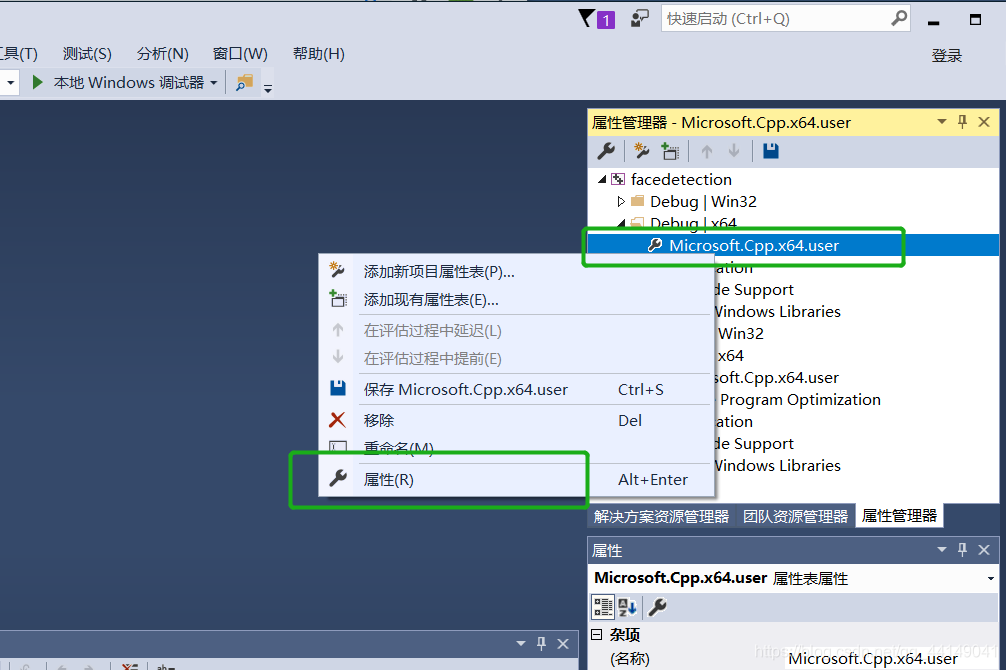The height and width of the screenshot is (670, 1006).
Task: Toggle the bottom panel auto-hide pin
Action: click(541, 643)
